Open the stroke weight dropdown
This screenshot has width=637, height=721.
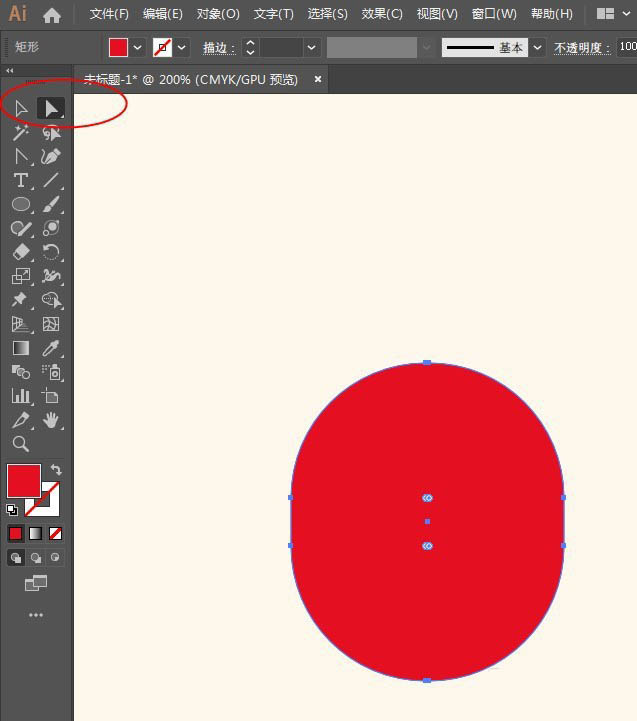point(311,47)
